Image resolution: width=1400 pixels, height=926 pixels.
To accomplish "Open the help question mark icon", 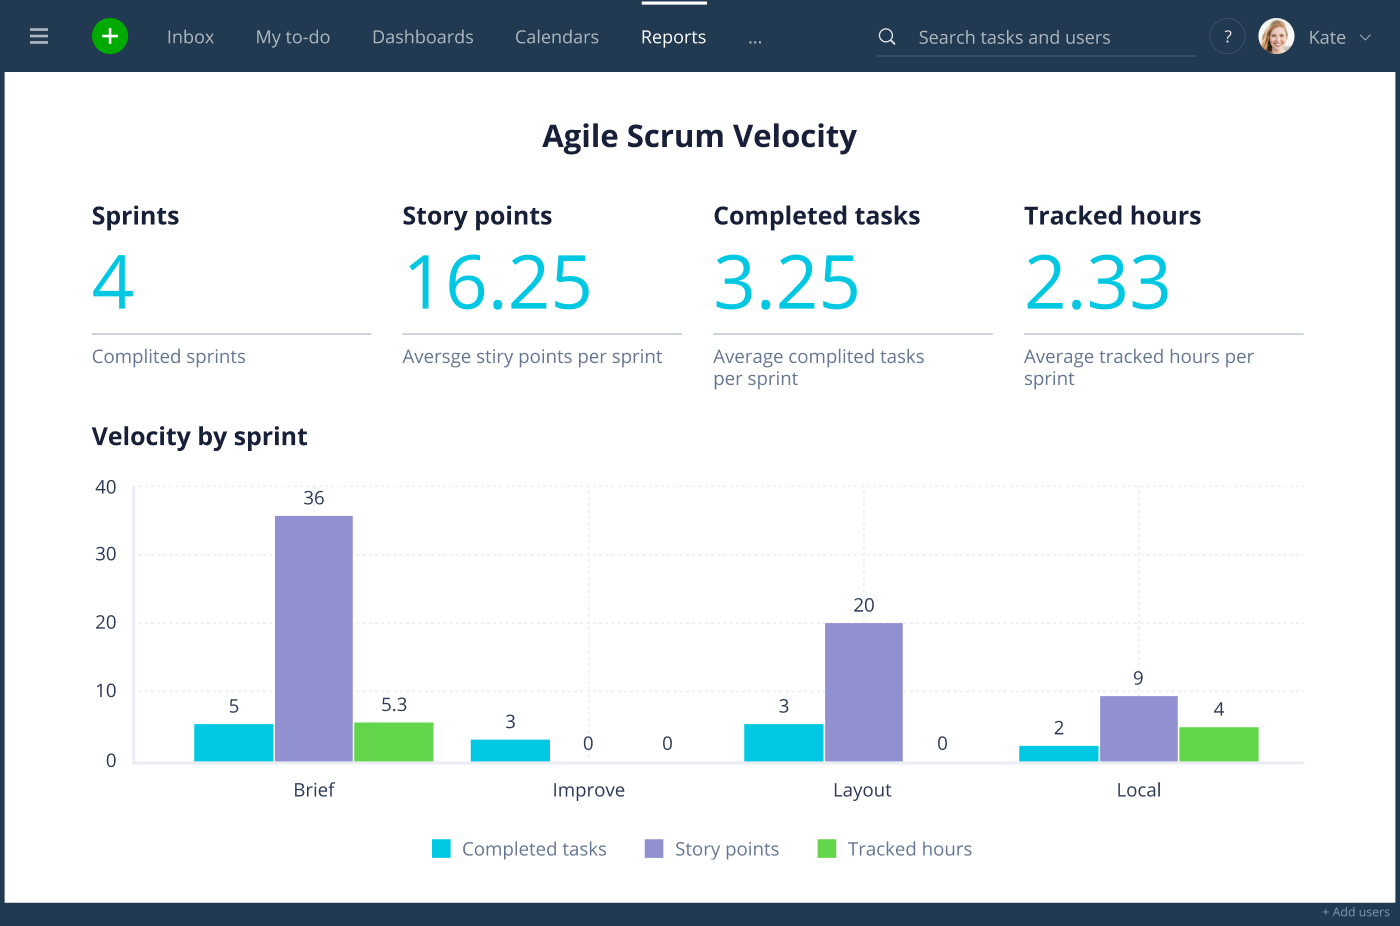I will click(1227, 37).
